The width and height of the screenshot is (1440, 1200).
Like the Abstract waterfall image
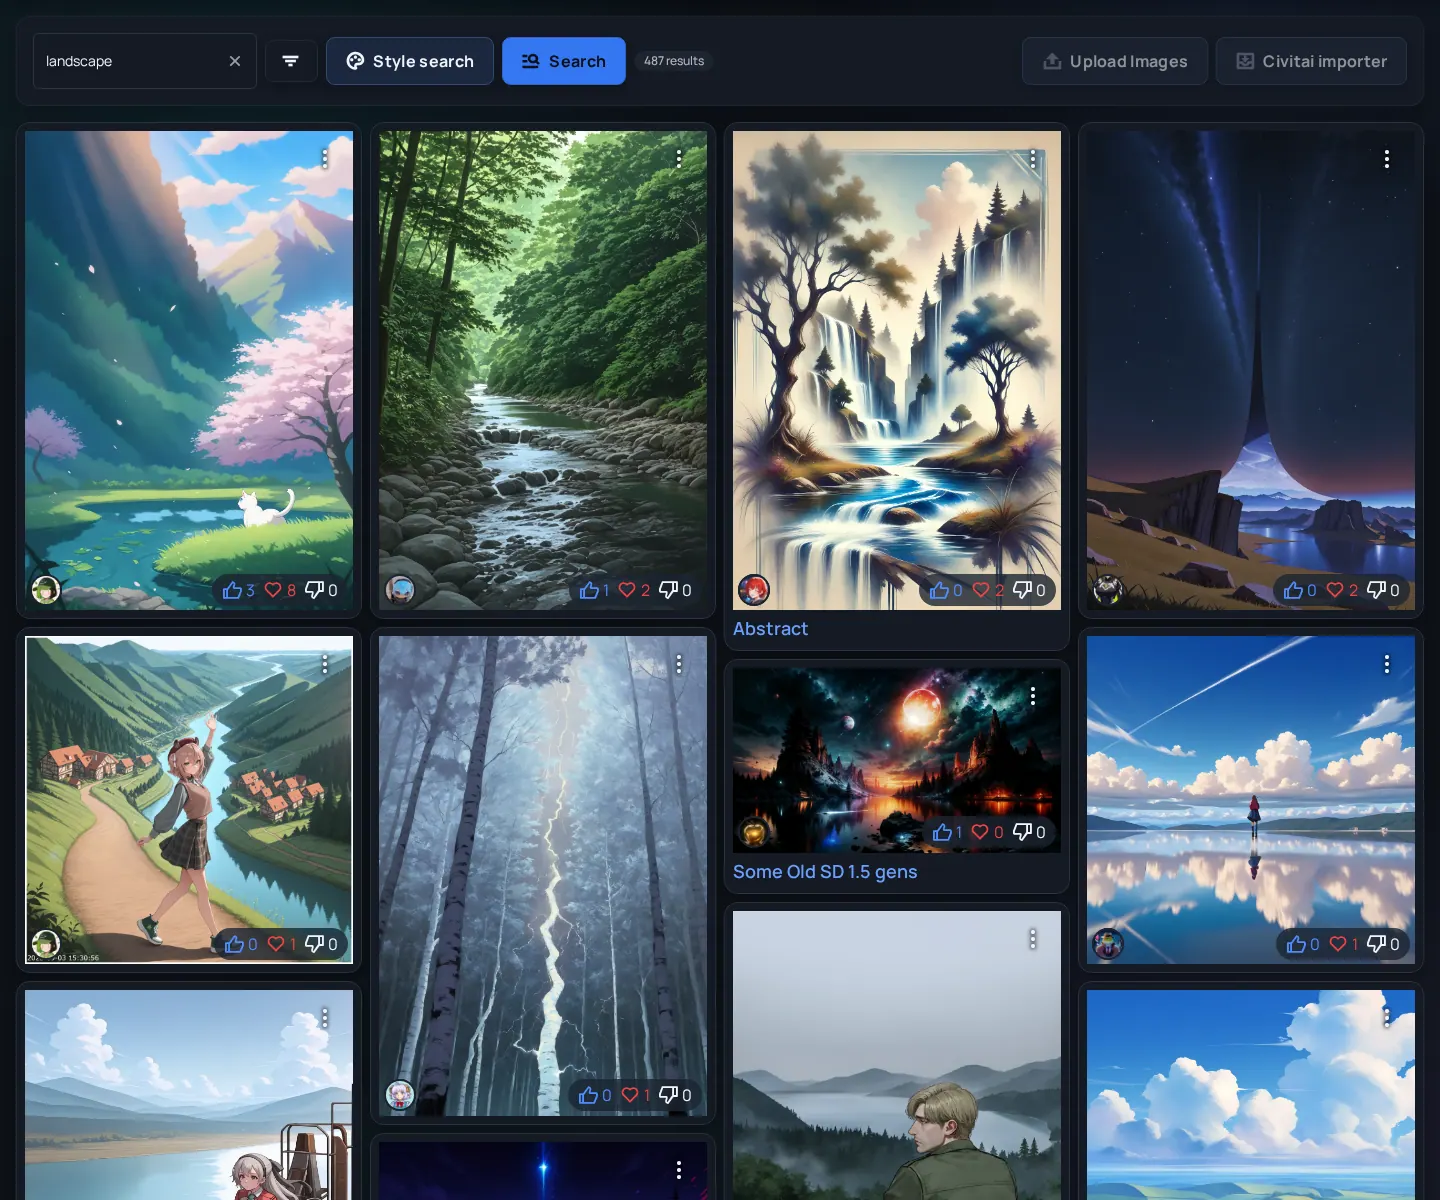(x=946, y=590)
